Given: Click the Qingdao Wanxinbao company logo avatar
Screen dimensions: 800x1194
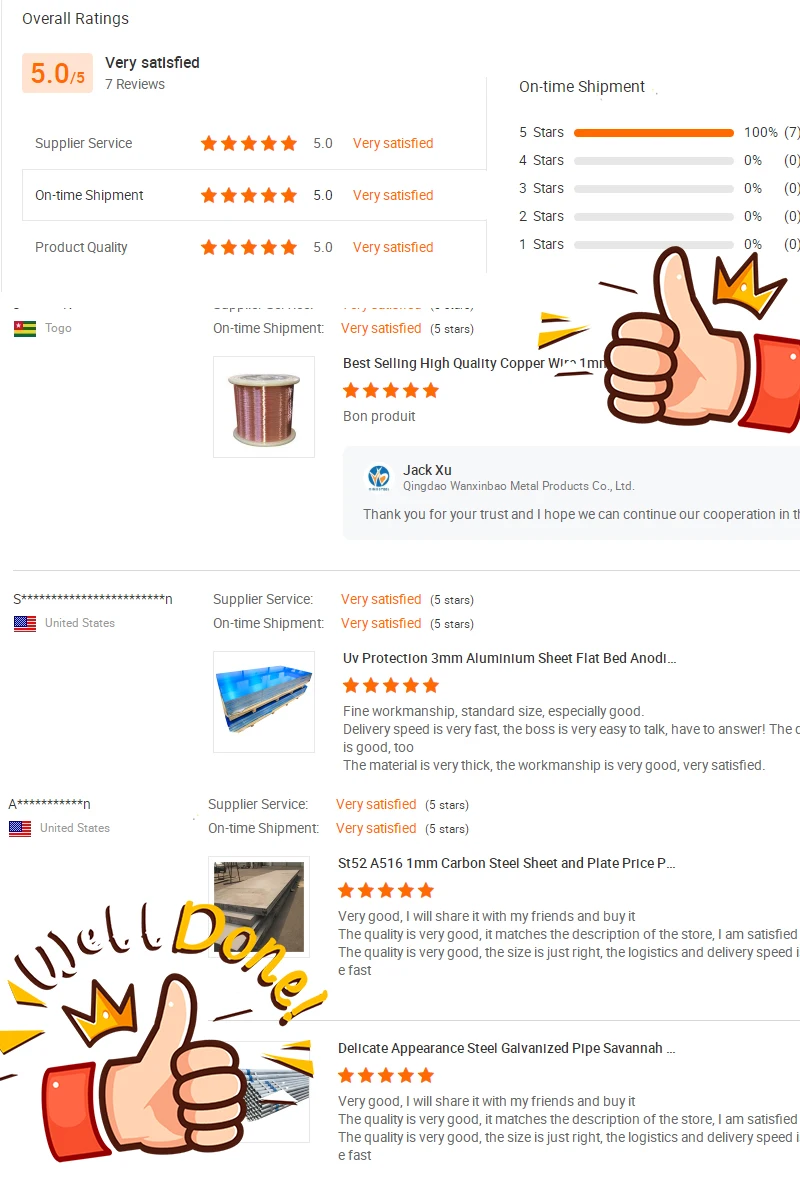Looking at the screenshot, I should pyautogui.click(x=379, y=477).
